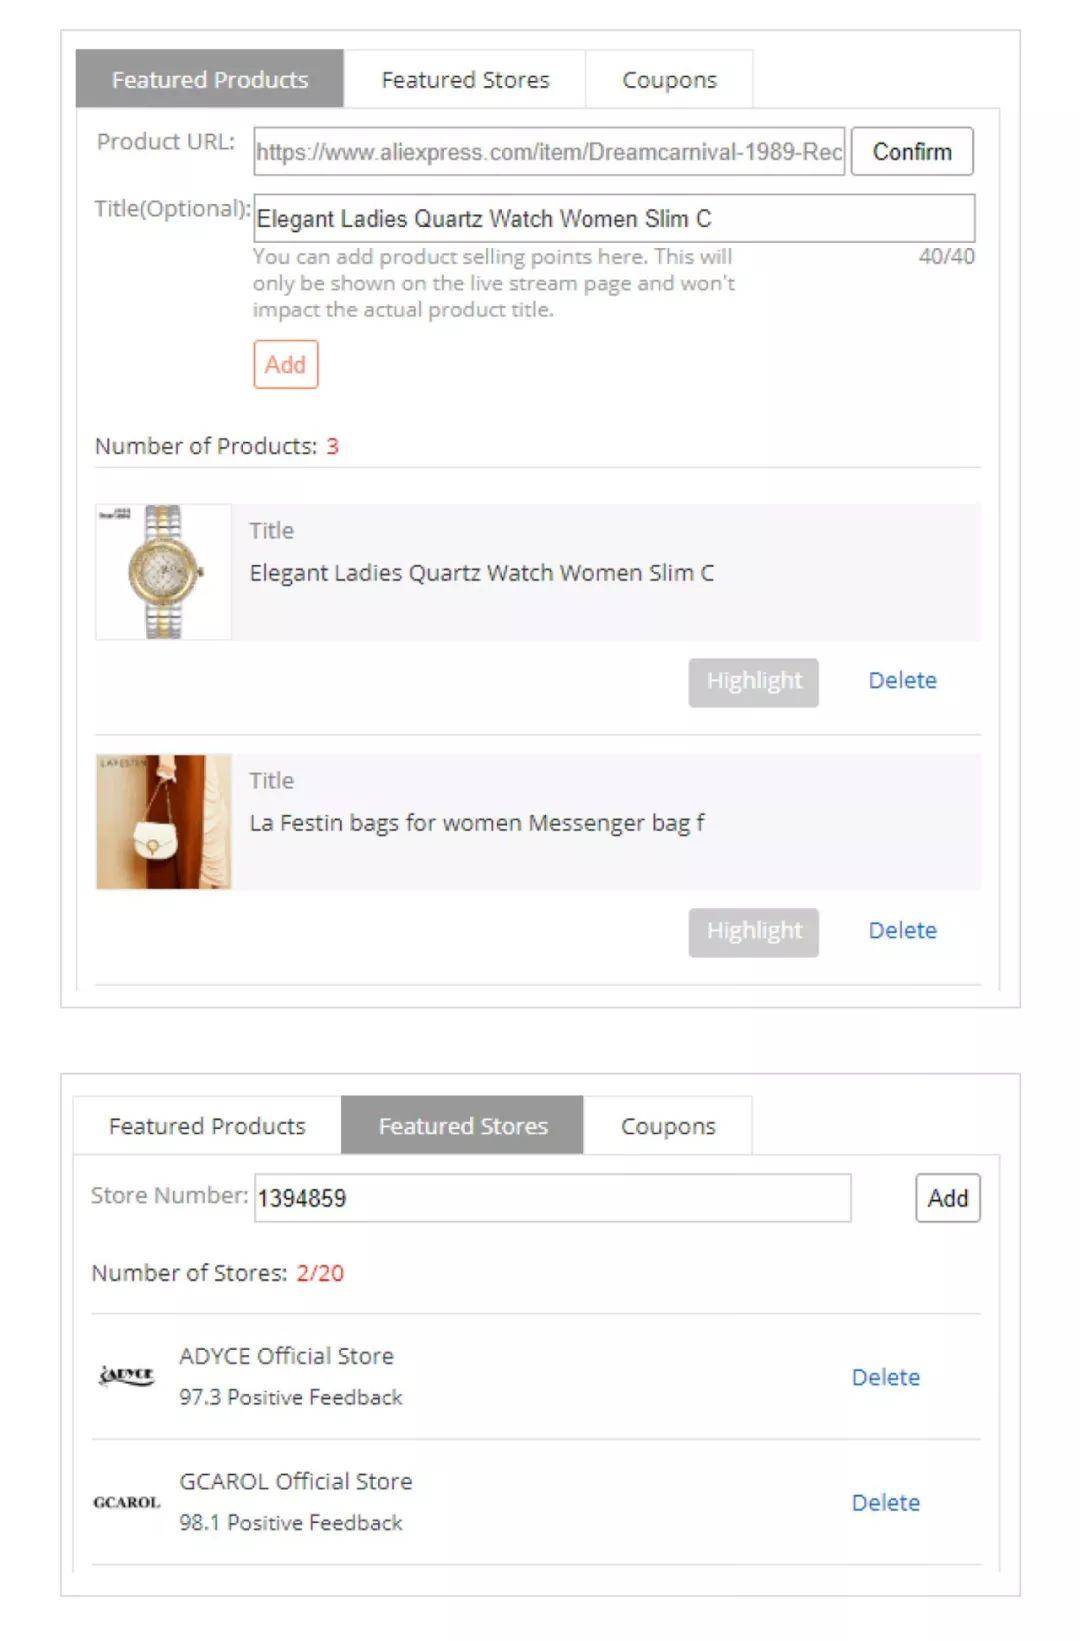Click the La Festin bag thumbnail
1080x1641 pixels.
[164, 822]
